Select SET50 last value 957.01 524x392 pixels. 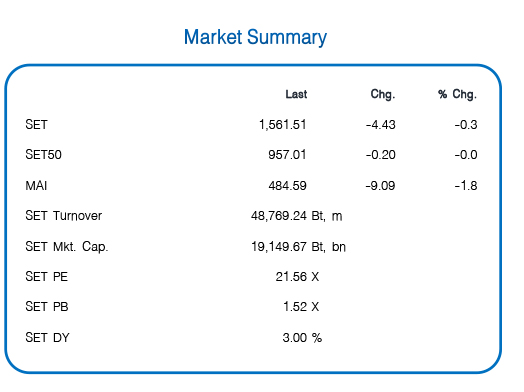pyautogui.click(x=287, y=155)
